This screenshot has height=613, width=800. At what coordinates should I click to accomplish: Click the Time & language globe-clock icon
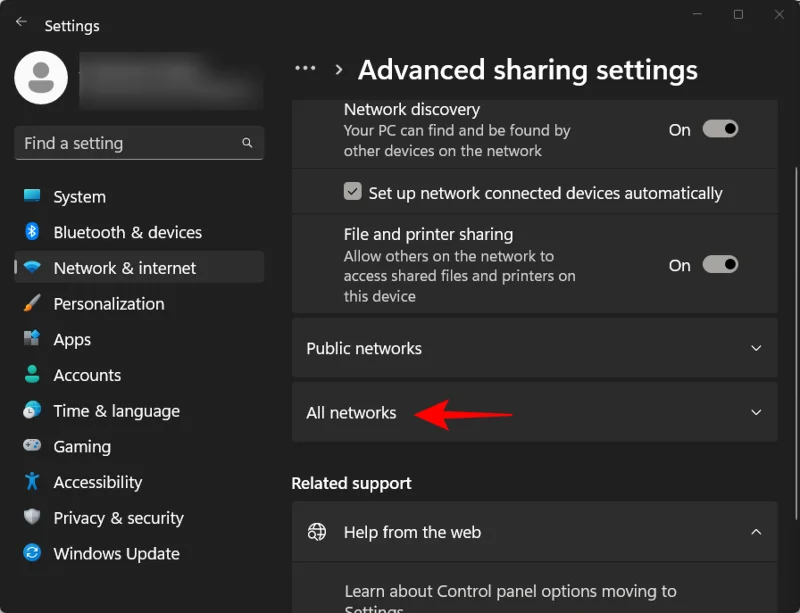(32, 410)
